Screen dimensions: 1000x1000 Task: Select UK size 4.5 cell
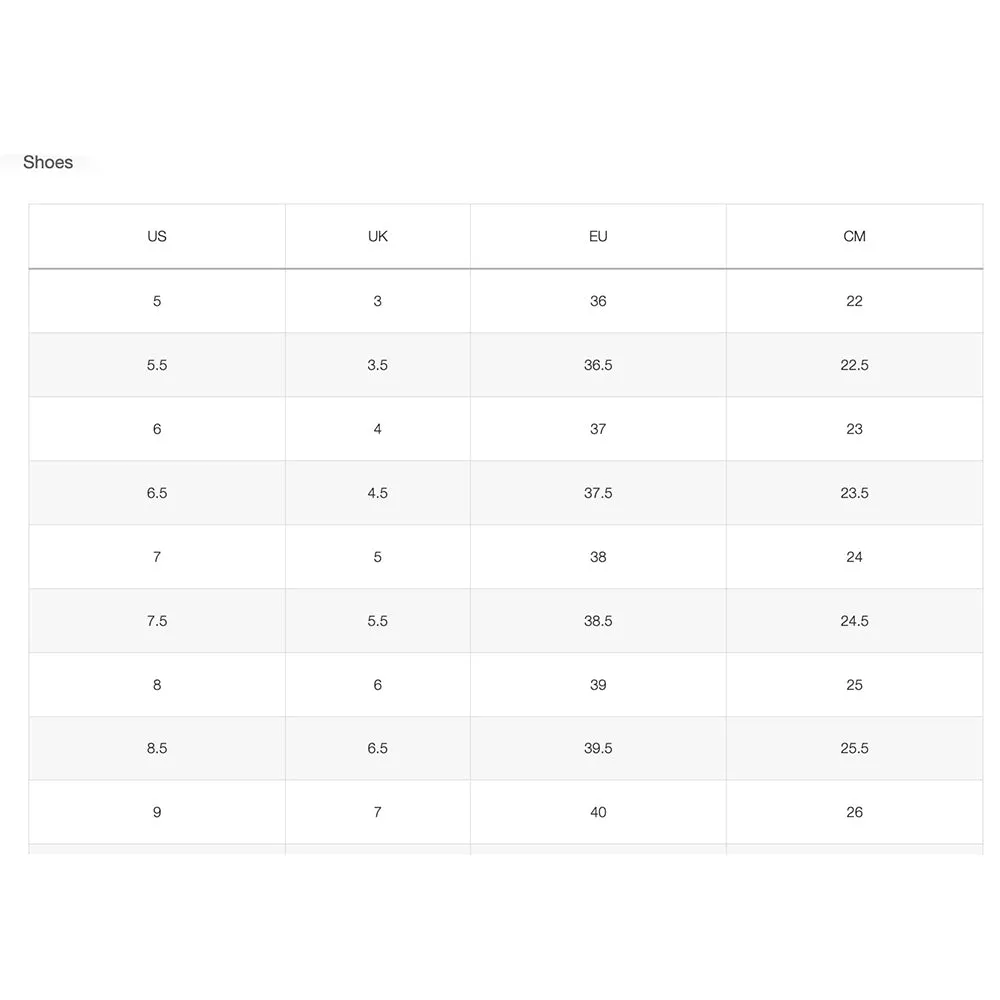(x=378, y=493)
